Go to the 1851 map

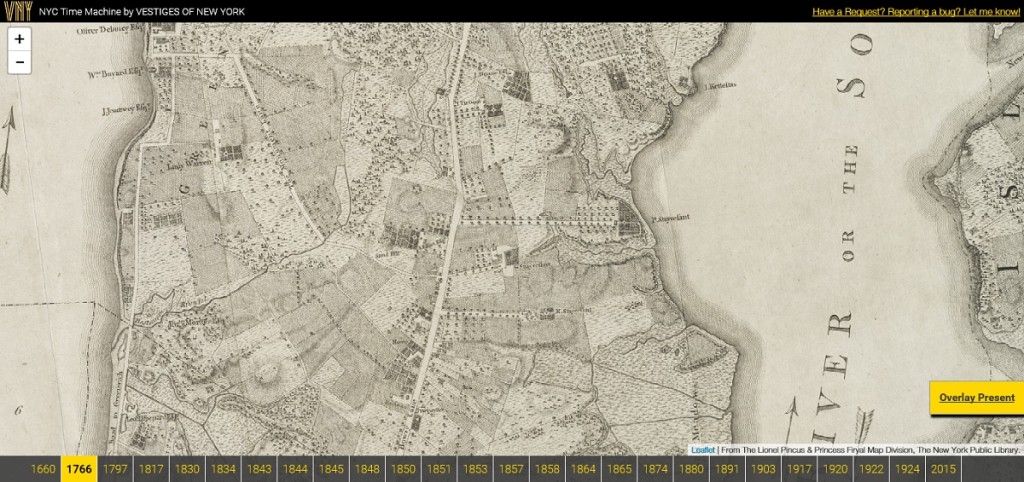click(439, 469)
